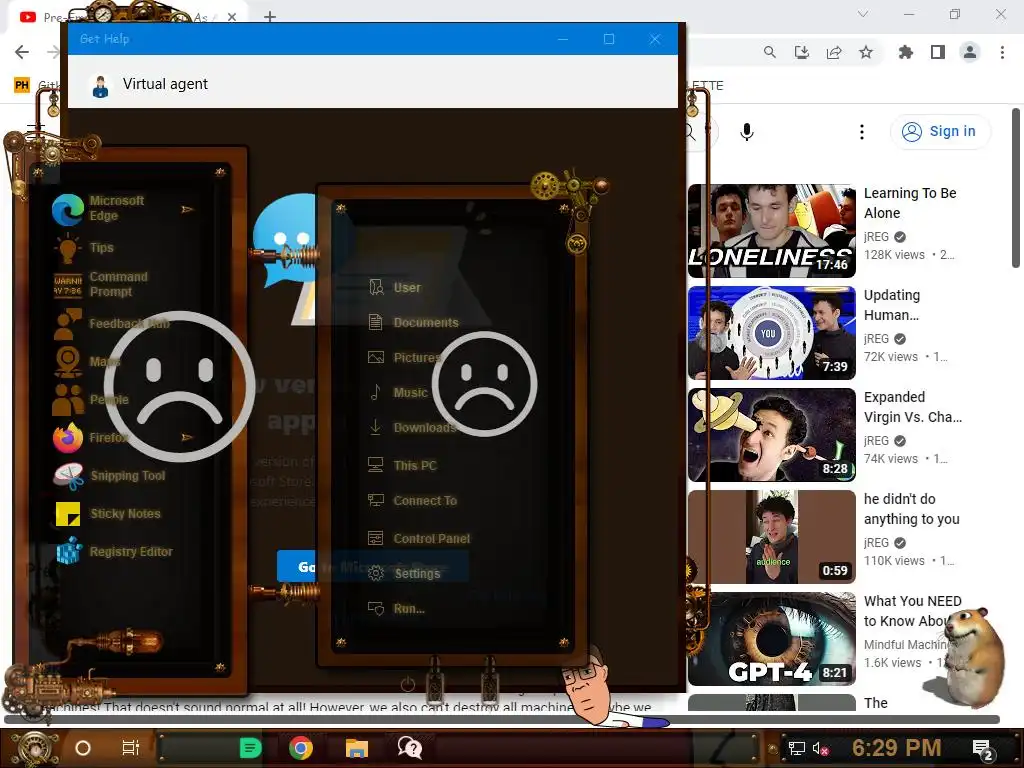Open Music in right start panel

pos(398,392)
